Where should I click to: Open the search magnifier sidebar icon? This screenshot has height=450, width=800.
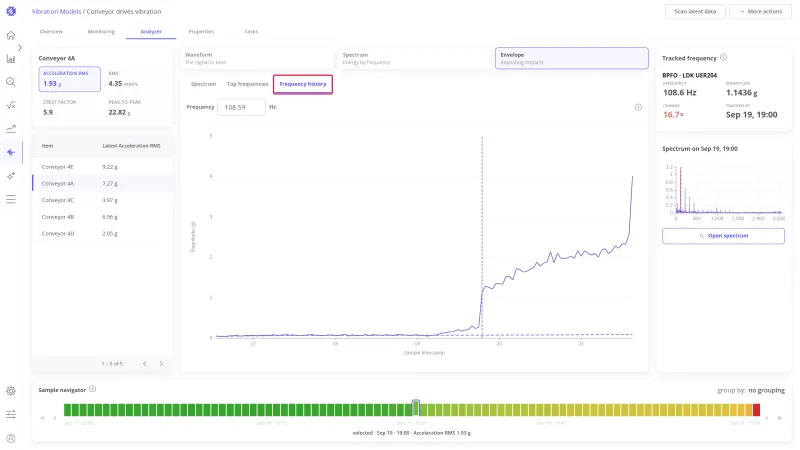click(x=11, y=82)
